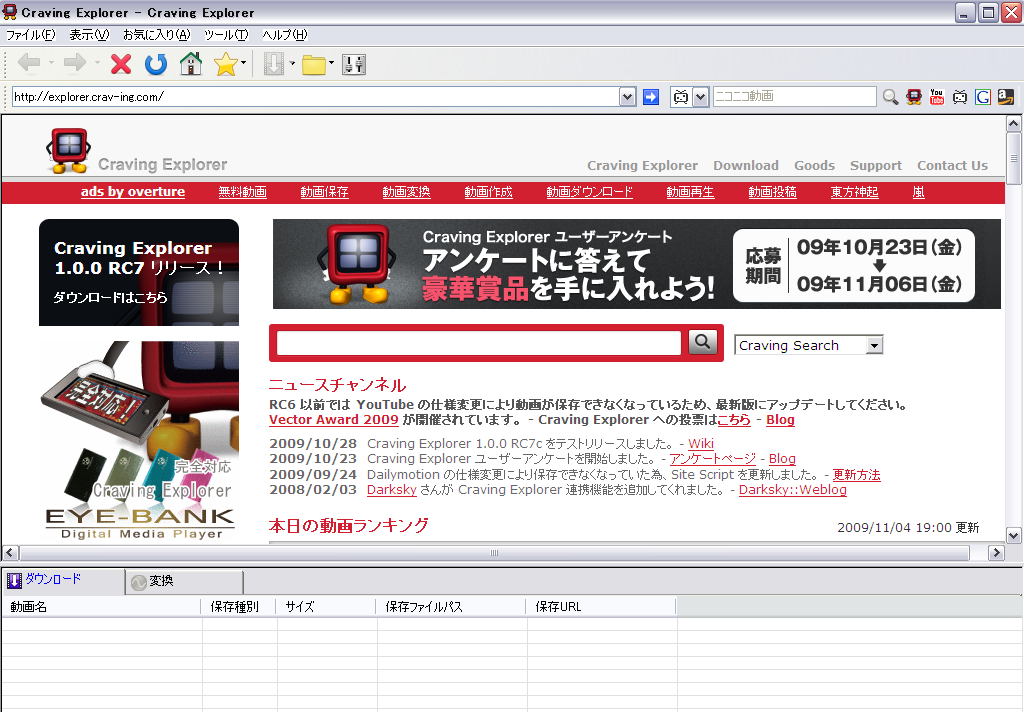Sort by 保存種別 column header
The width and height of the screenshot is (1024, 712).
[x=238, y=607]
